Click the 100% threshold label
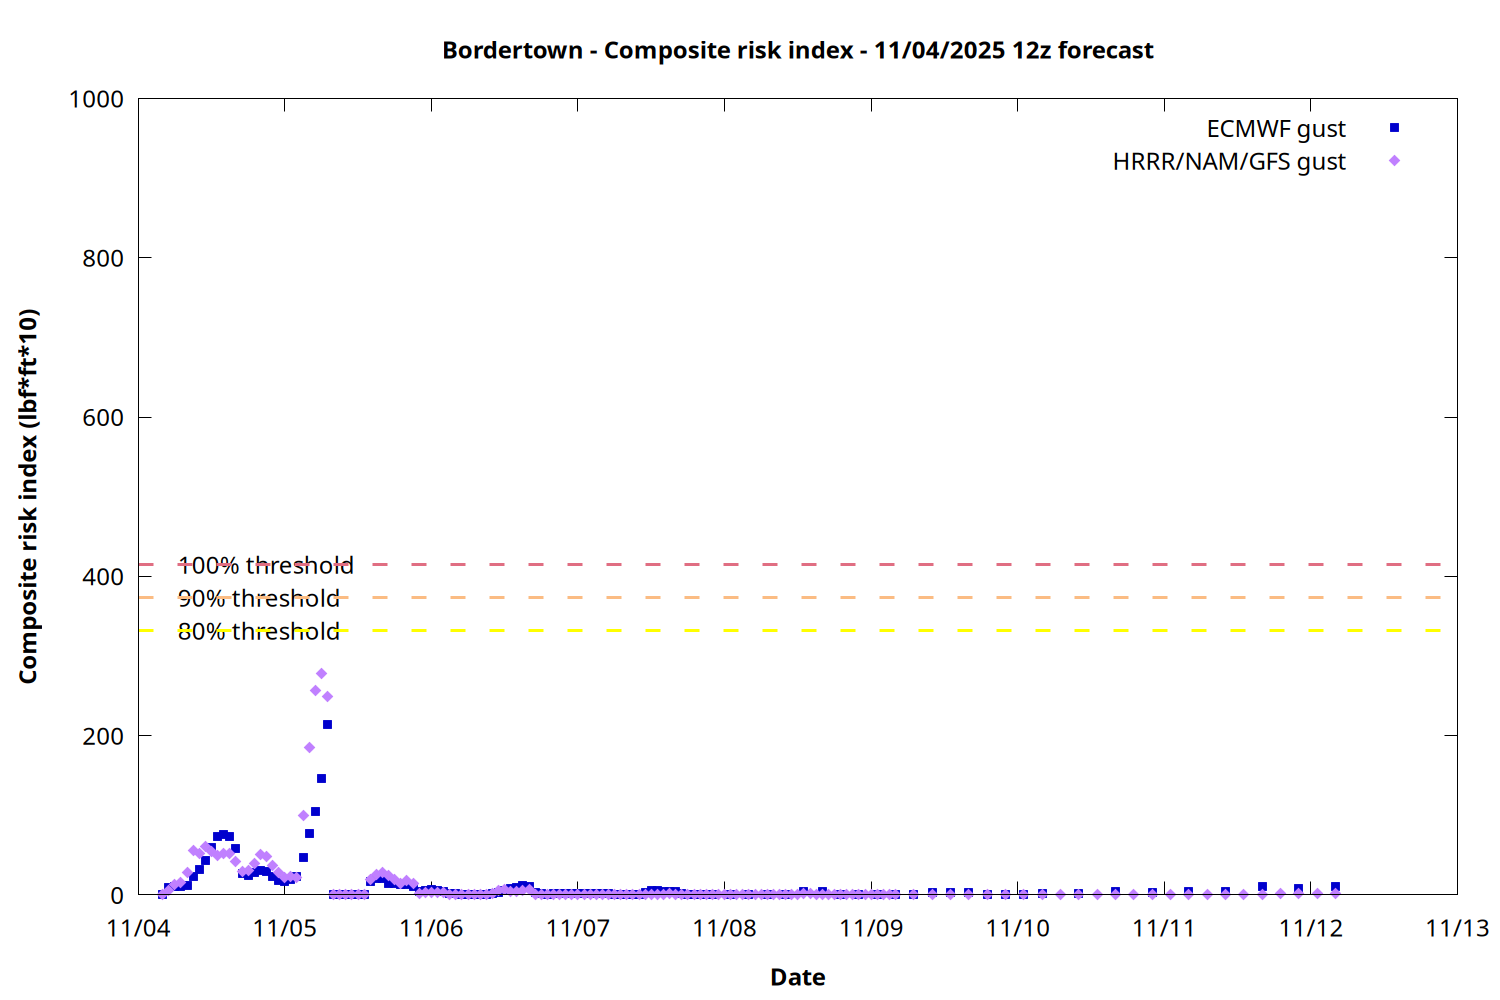This screenshot has height=1000, width=1500. click(265, 566)
